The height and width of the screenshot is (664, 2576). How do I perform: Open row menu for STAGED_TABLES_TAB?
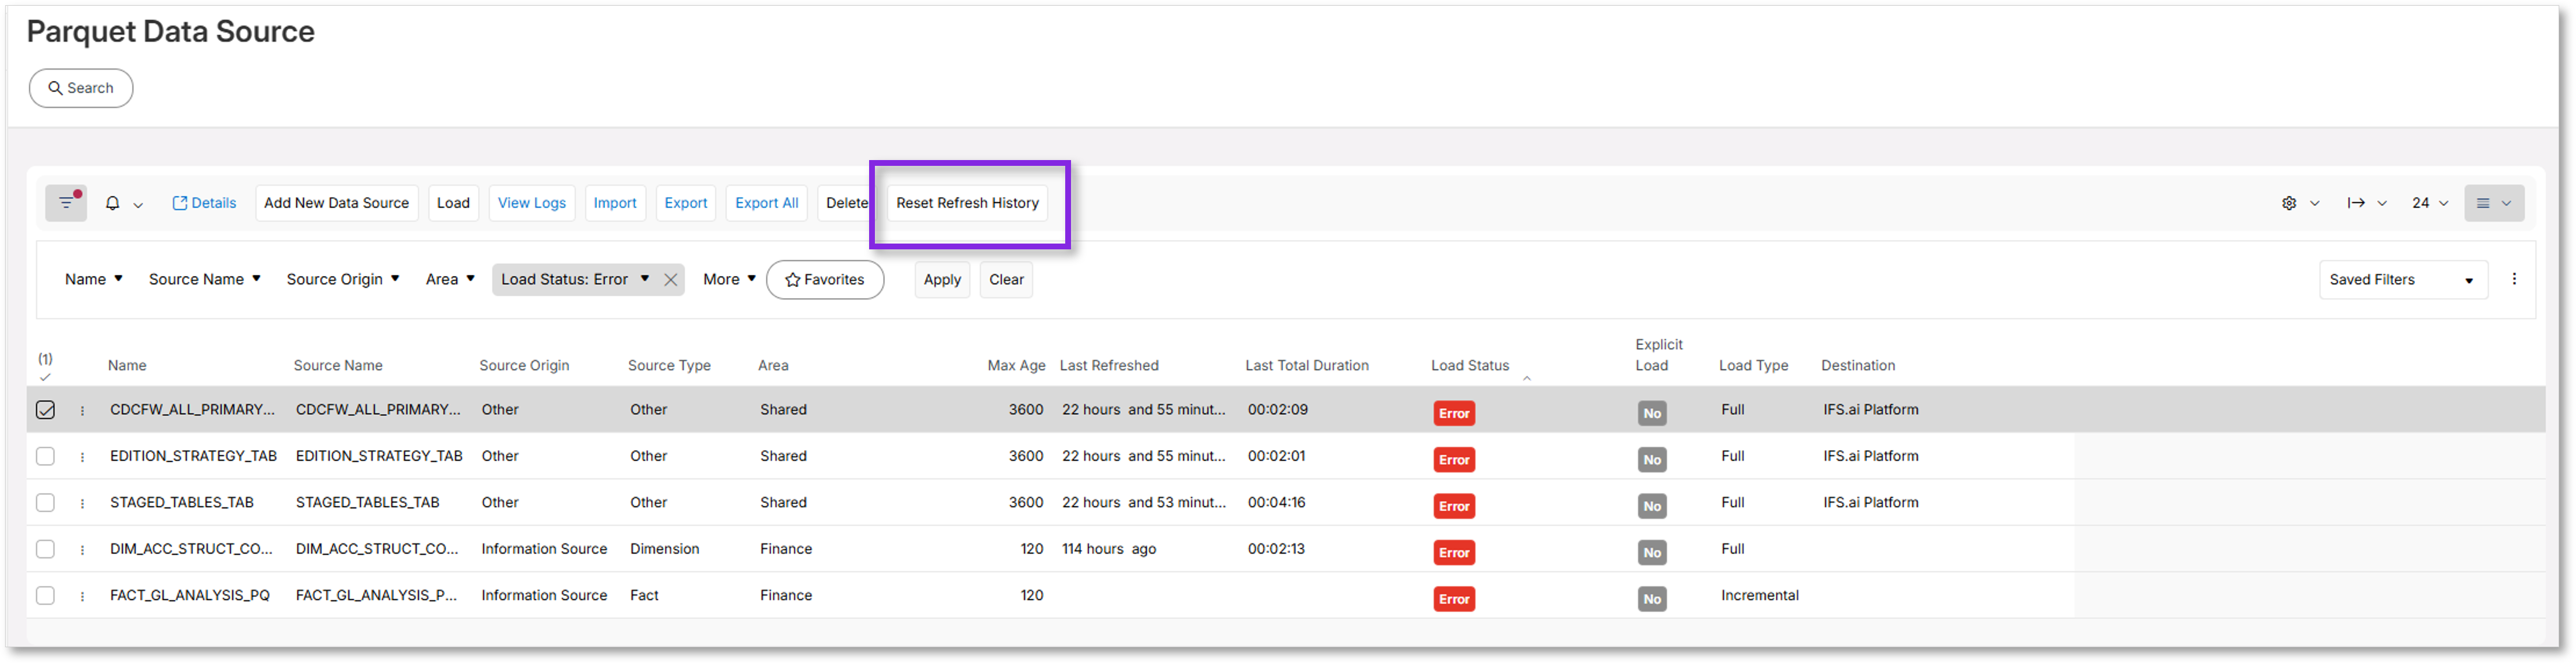82,503
